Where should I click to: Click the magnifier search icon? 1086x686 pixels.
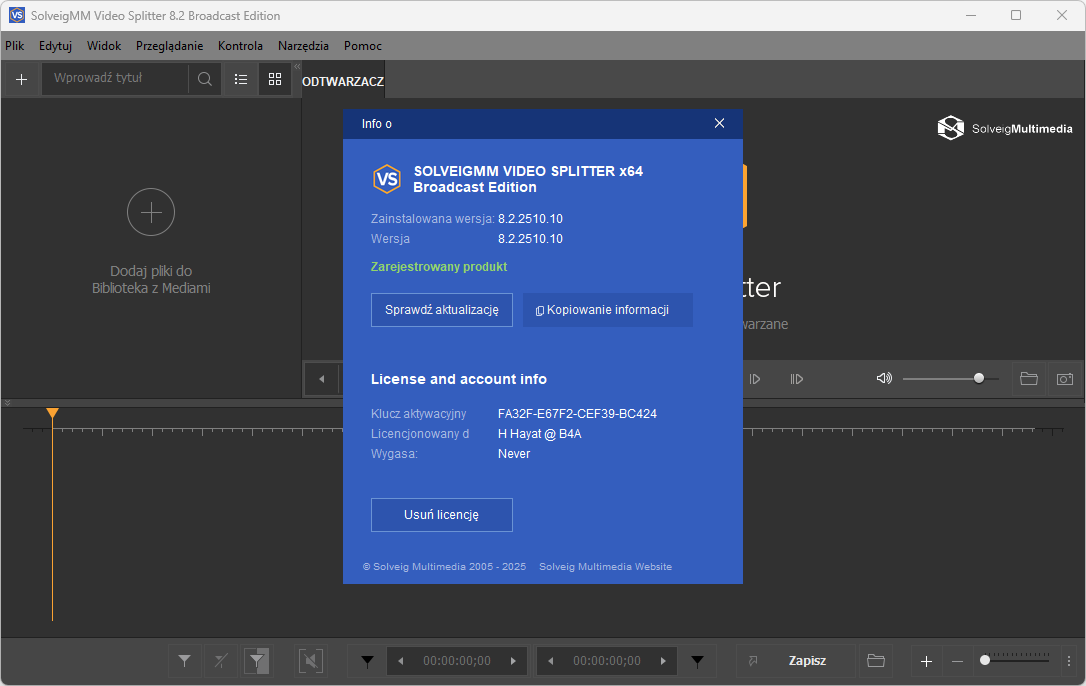tap(204, 79)
